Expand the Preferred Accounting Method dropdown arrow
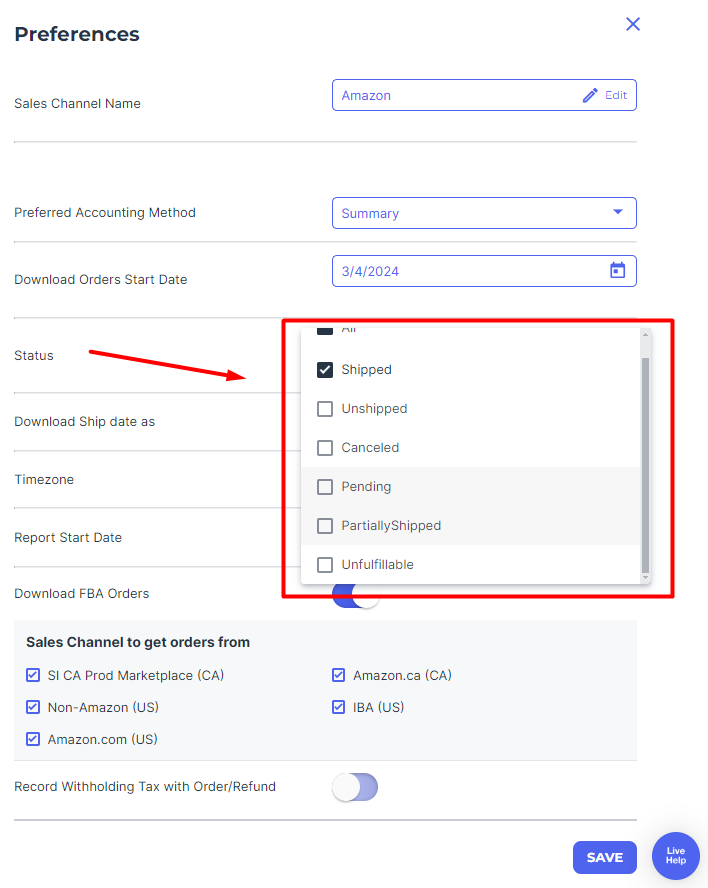 617,212
